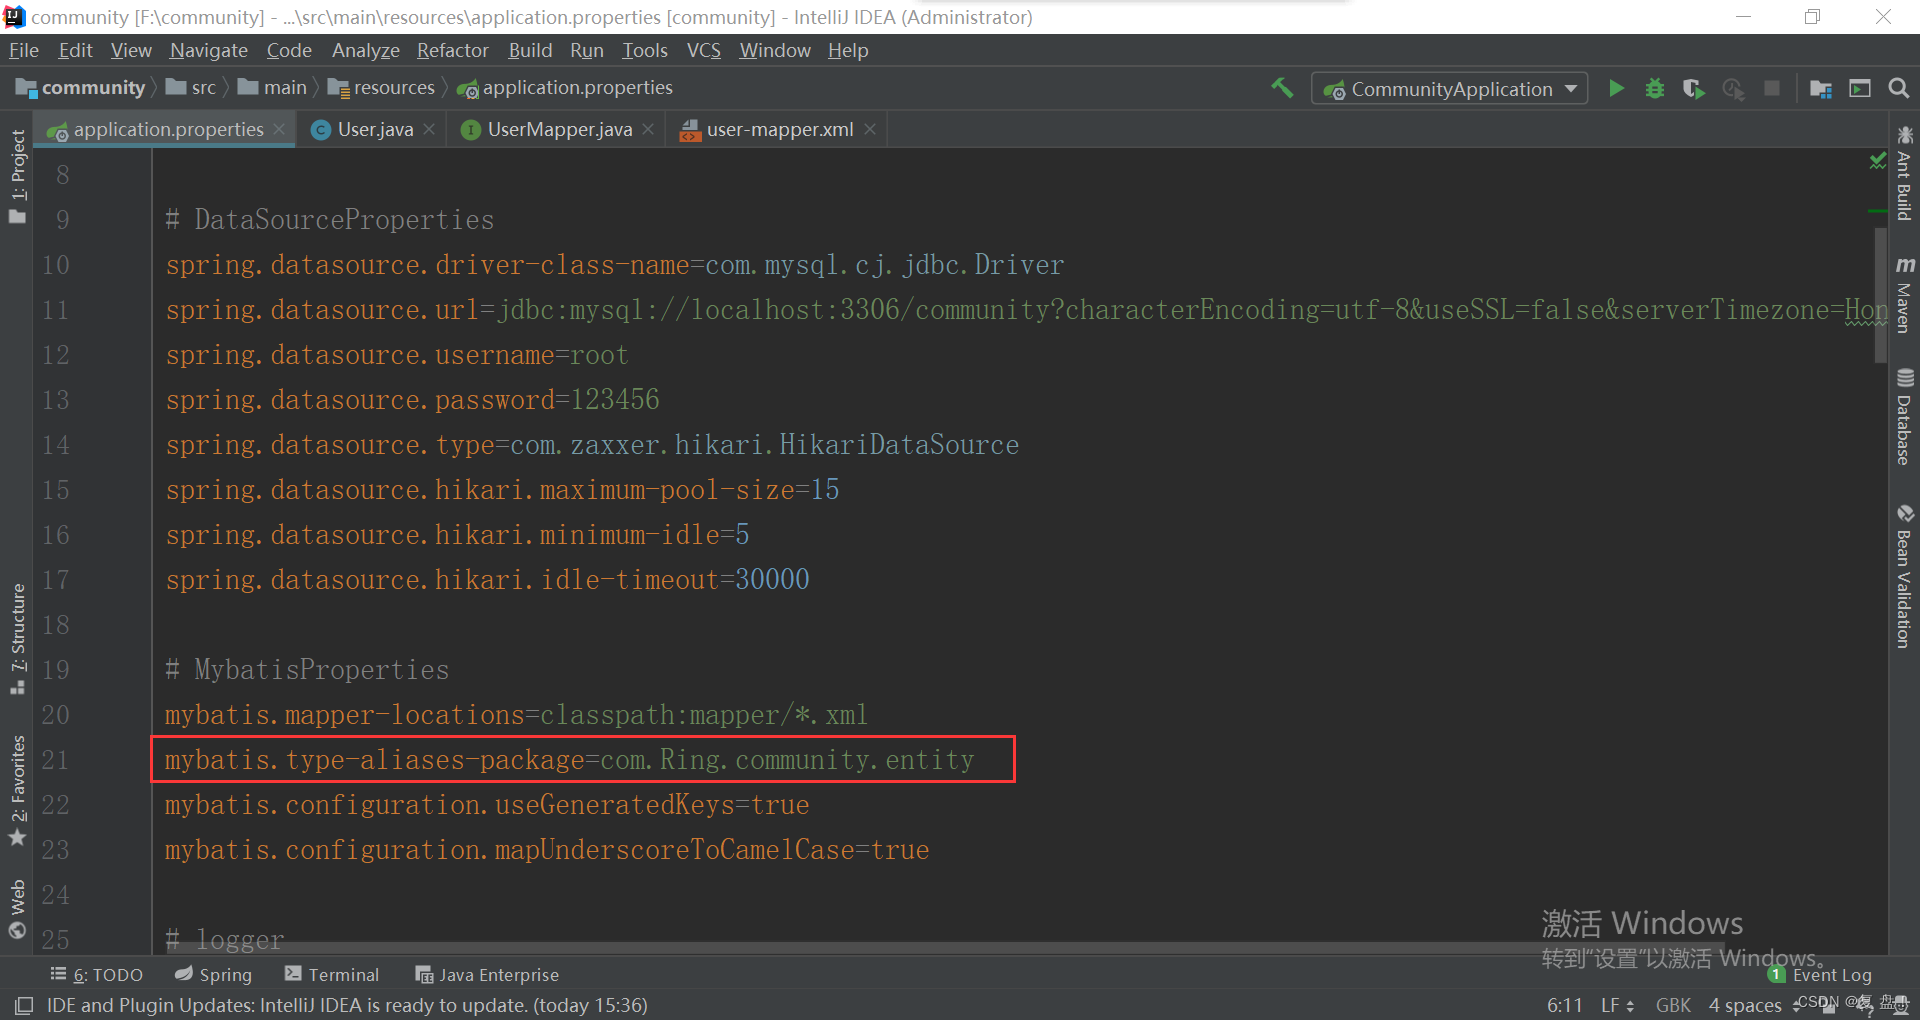Open the Help menu
Viewport: 1920px width, 1020px height.
848,50
